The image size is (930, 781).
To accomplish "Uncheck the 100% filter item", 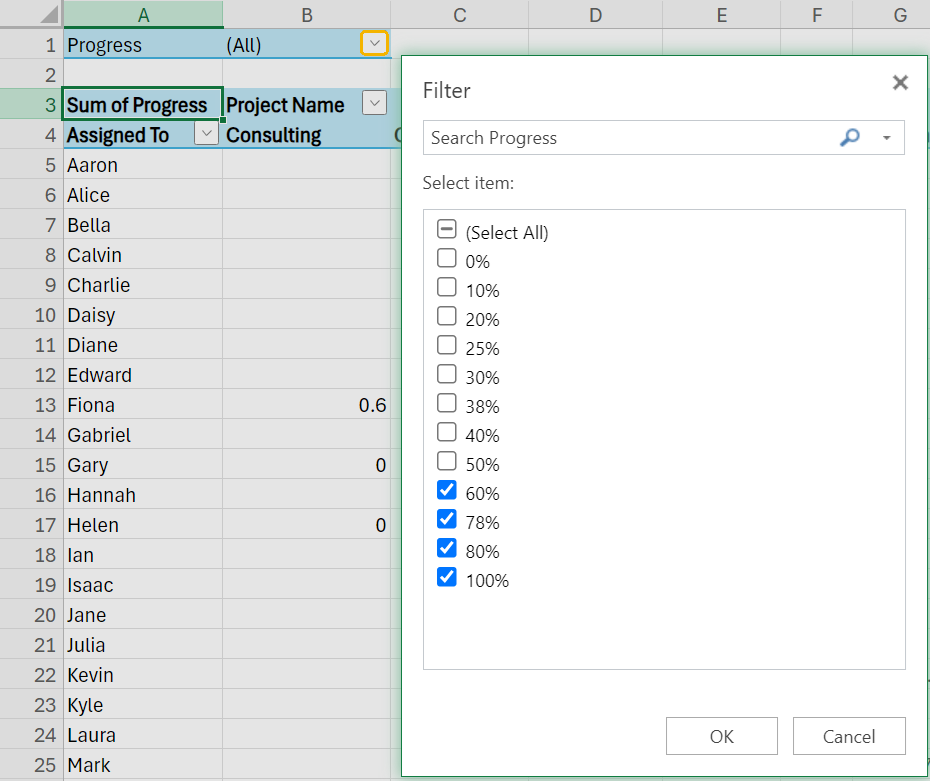I will click(x=446, y=577).
